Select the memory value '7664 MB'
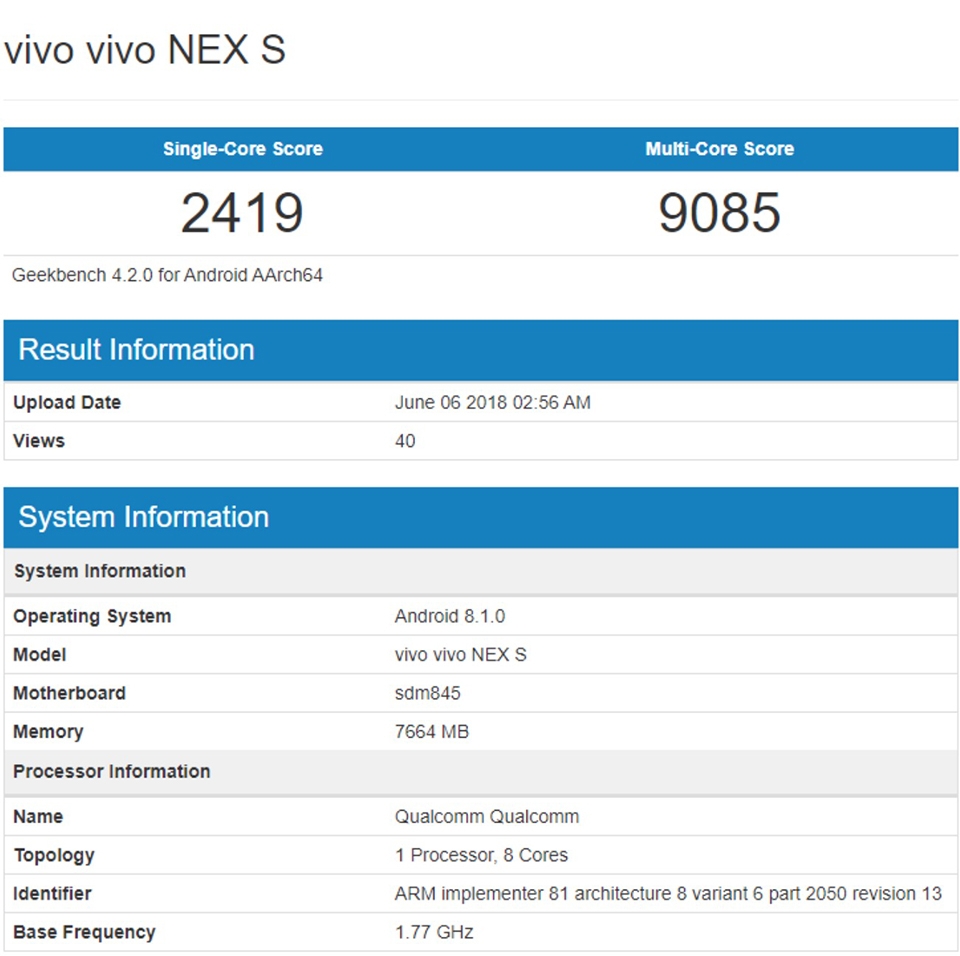Viewport: 960px width, 956px height. pyautogui.click(x=432, y=732)
